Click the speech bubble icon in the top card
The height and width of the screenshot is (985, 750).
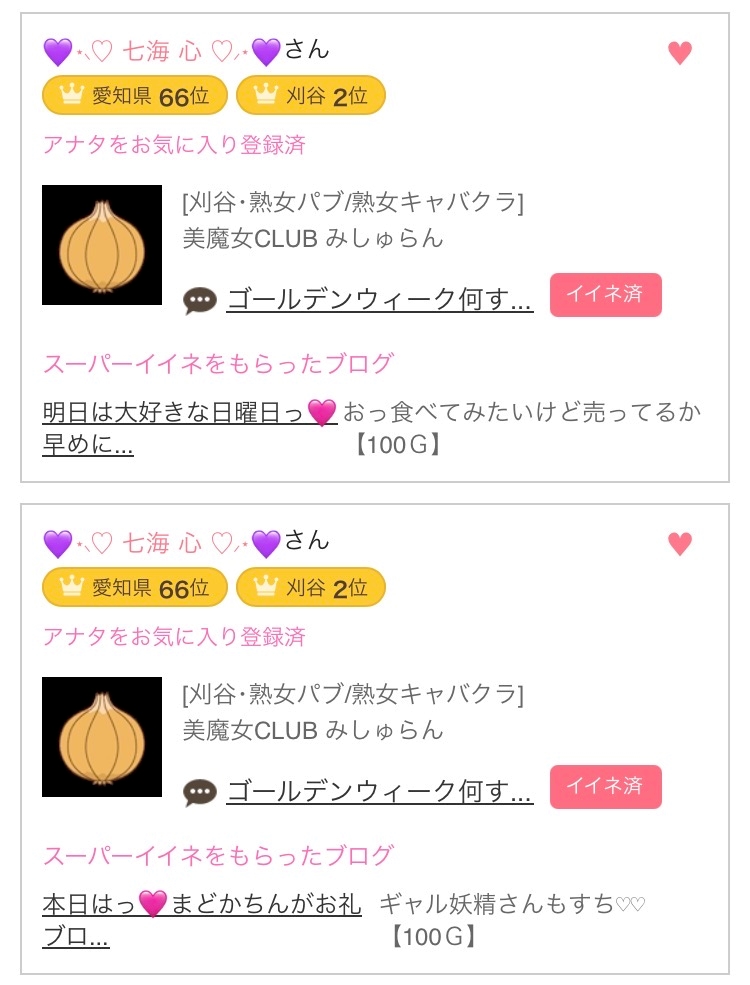(x=200, y=301)
